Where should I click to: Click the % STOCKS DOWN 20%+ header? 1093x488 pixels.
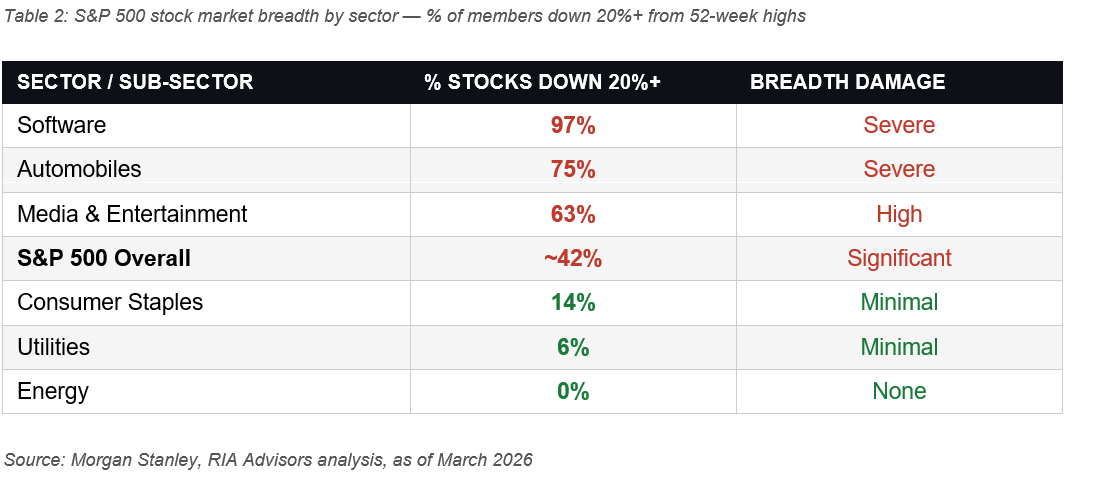[x=542, y=82]
